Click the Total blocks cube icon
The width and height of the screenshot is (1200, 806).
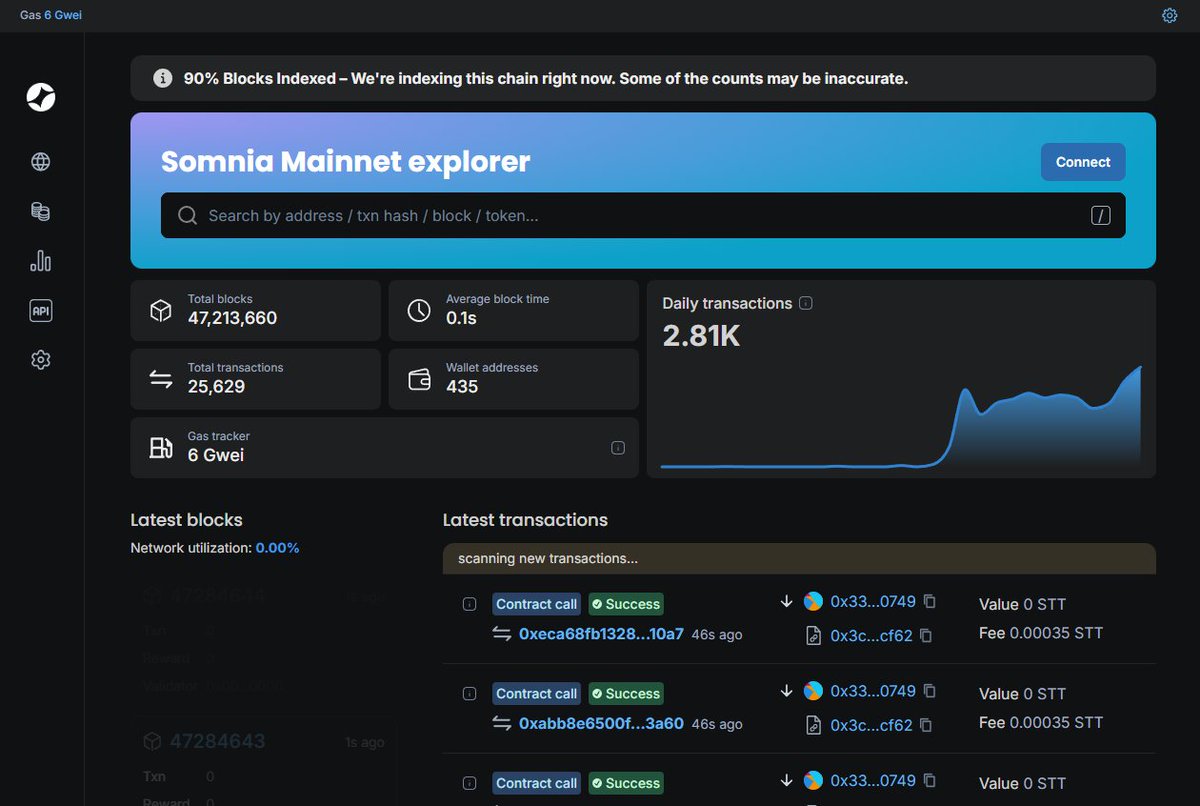pos(160,311)
